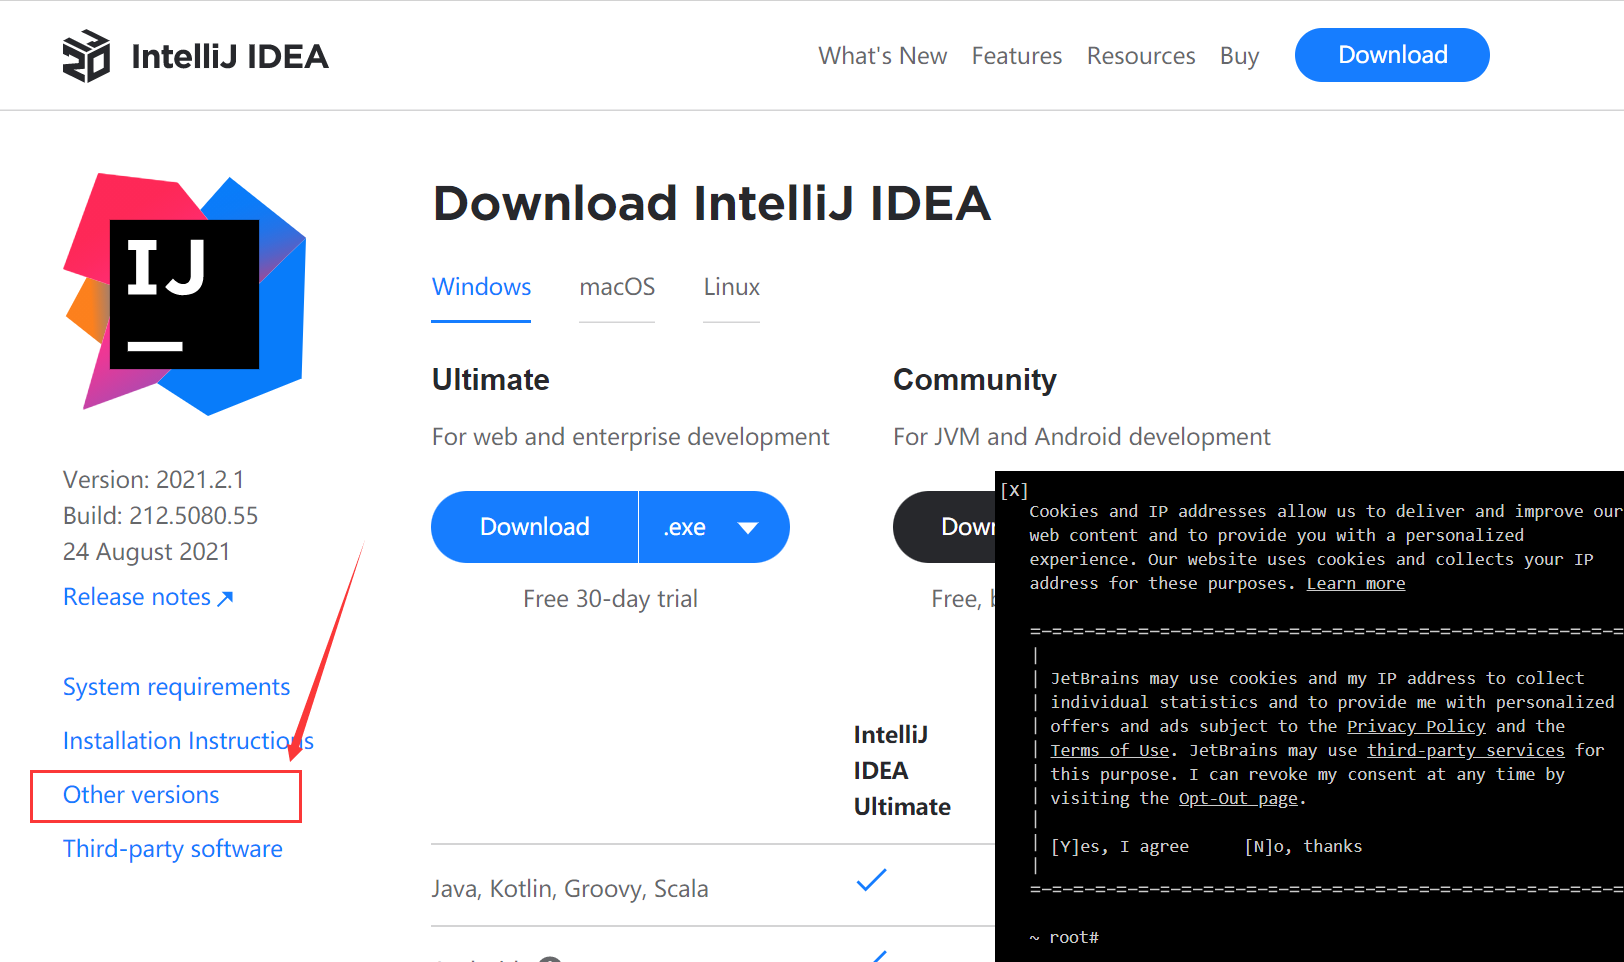Close the cookie notice with [X]
Screen dimensions: 1624x962
(x=1014, y=490)
